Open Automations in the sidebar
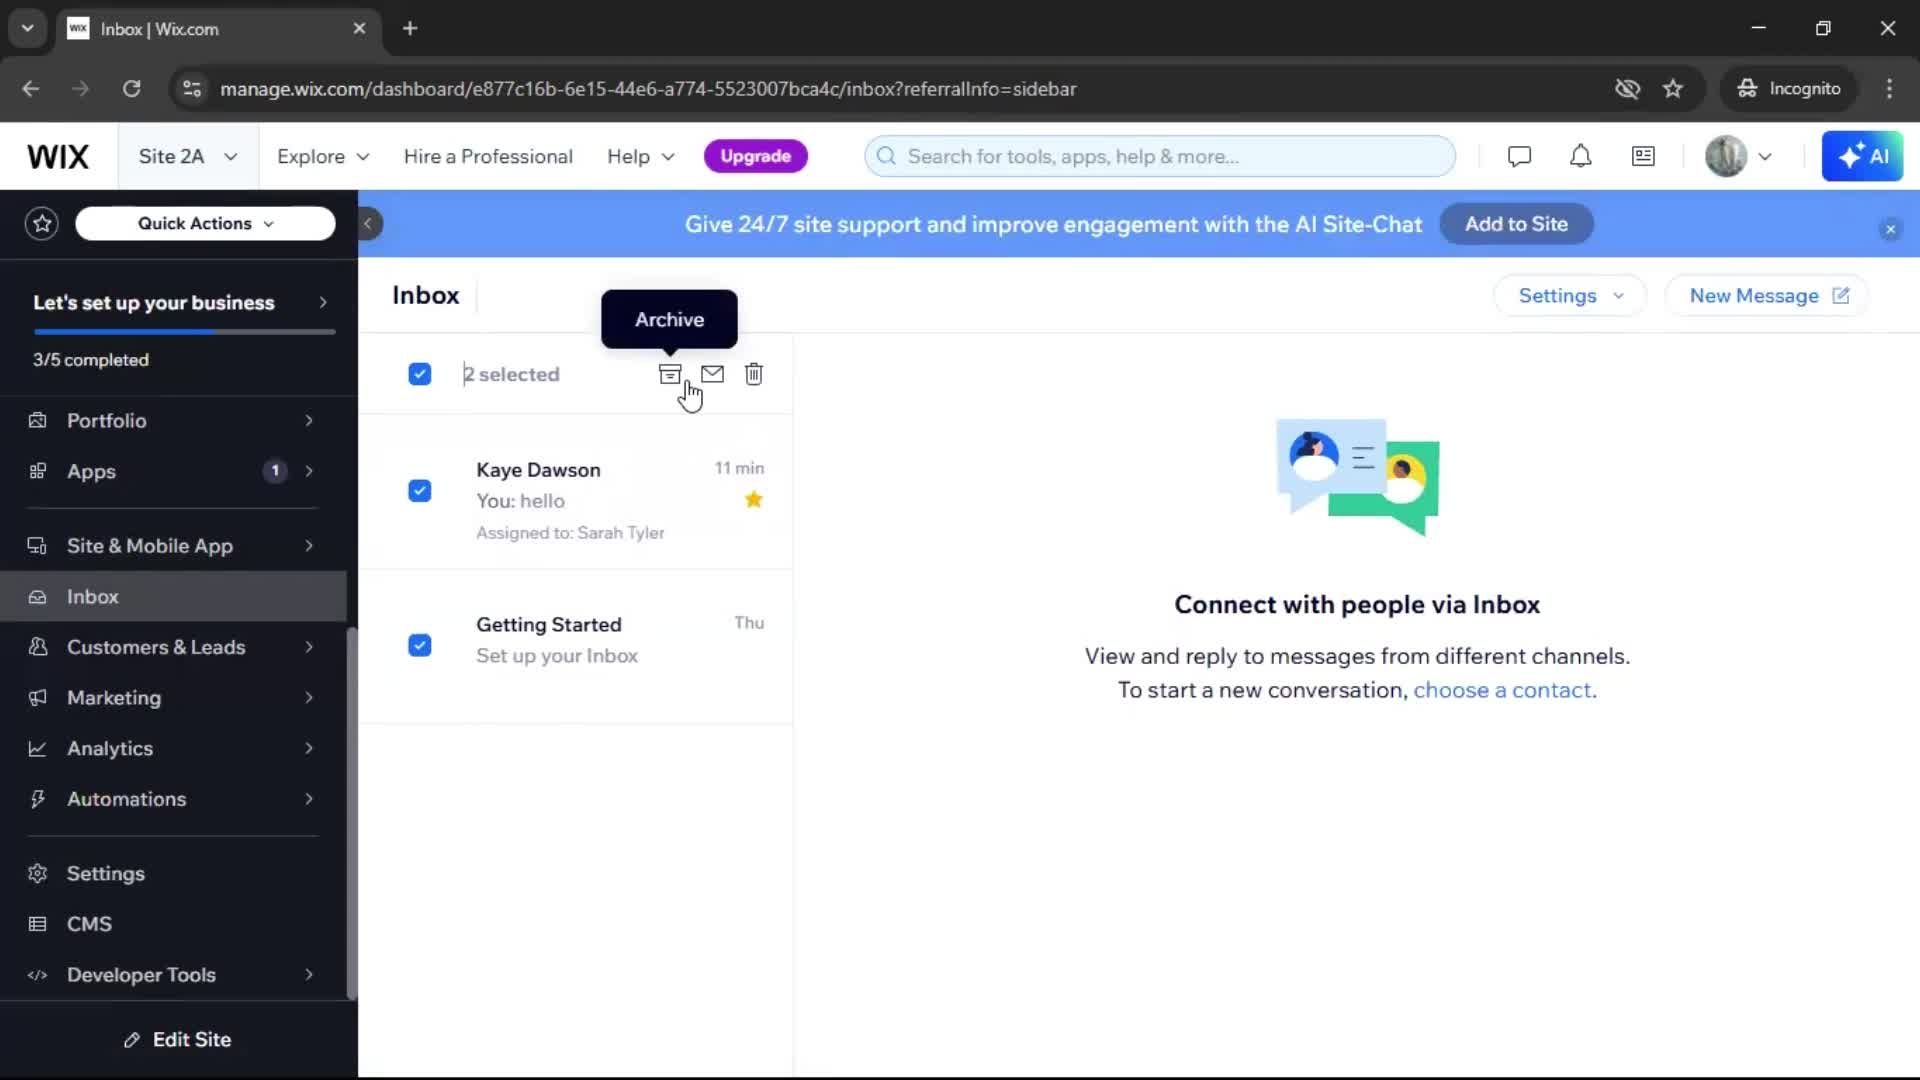The height and width of the screenshot is (1080, 1920). pyautogui.click(x=172, y=799)
